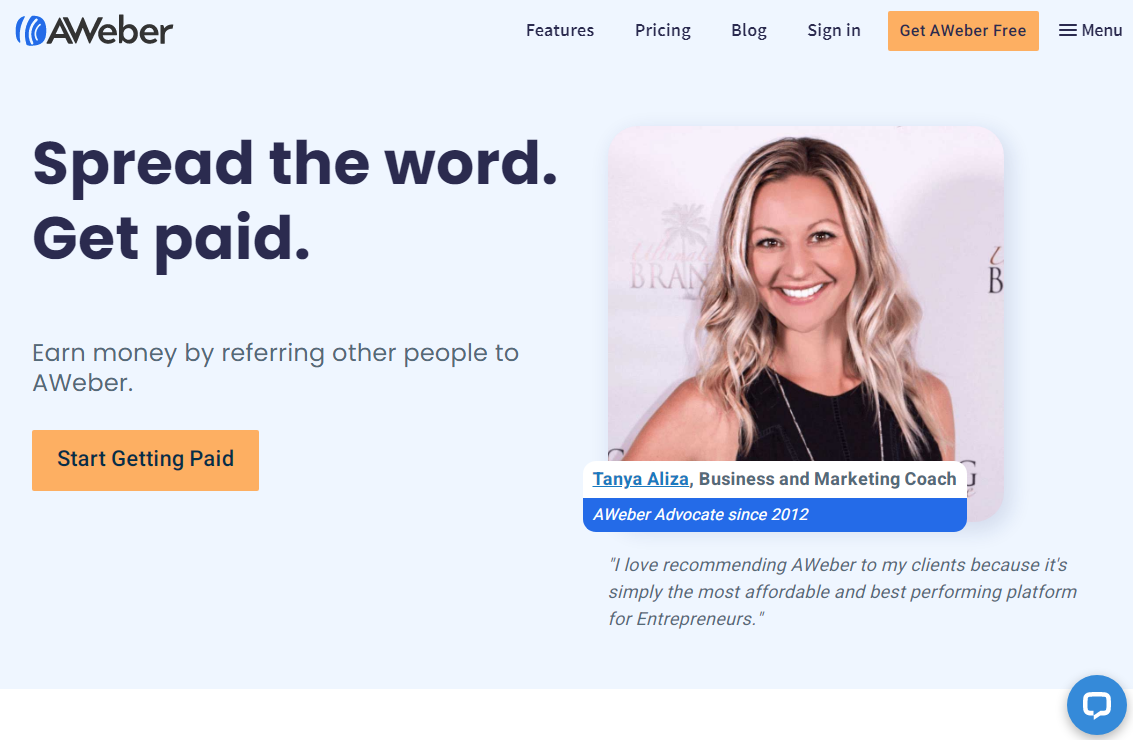Click the 'Business and Marketing Coach' caption
The width and height of the screenshot is (1133, 740).
(x=827, y=479)
